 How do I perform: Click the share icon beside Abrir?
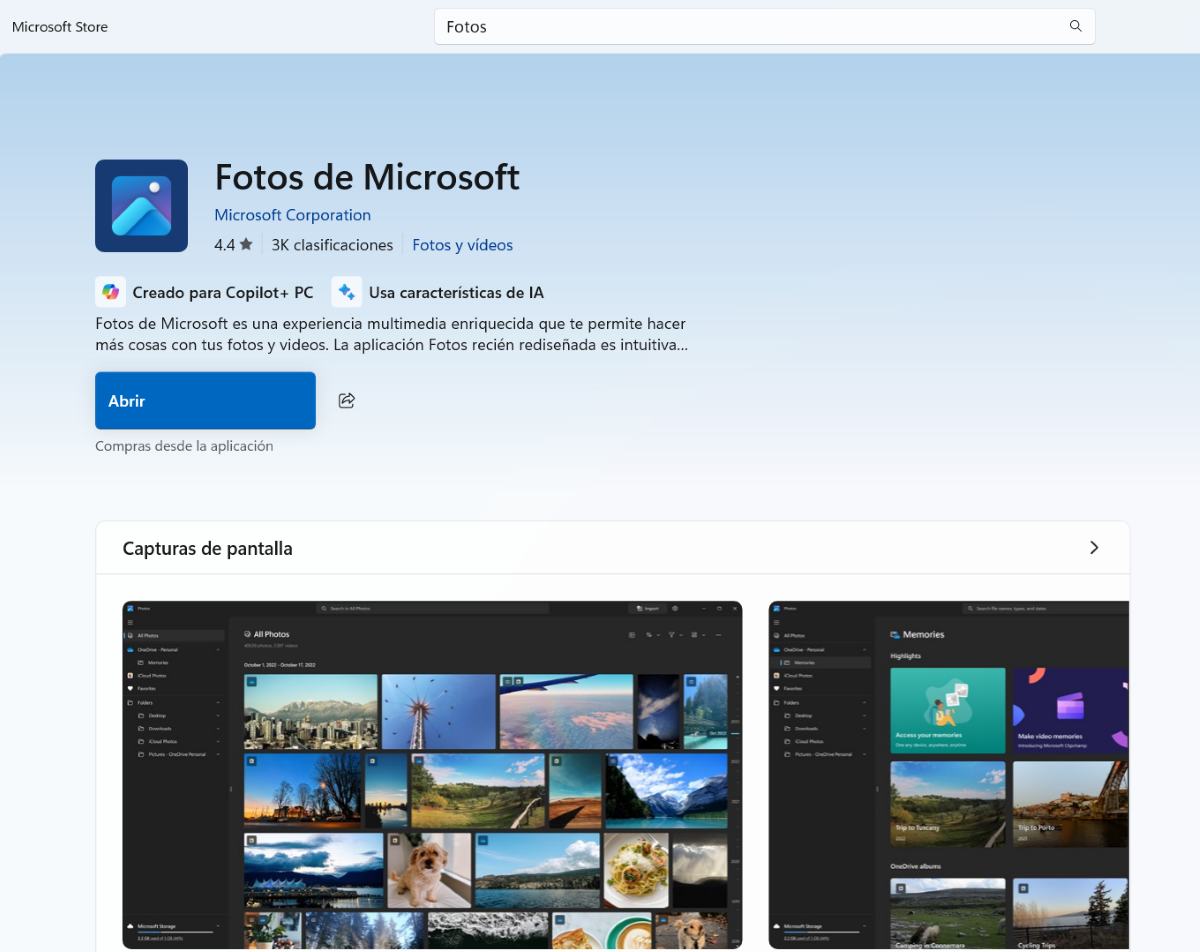coord(347,401)
